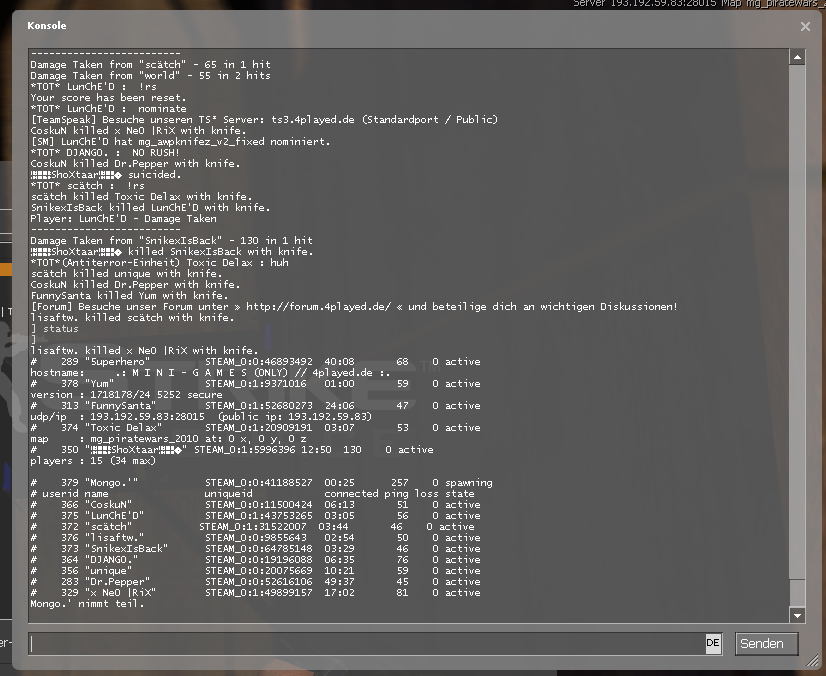Click the "Mongo.' nimmt teil." line

click(x=80, y=604)
